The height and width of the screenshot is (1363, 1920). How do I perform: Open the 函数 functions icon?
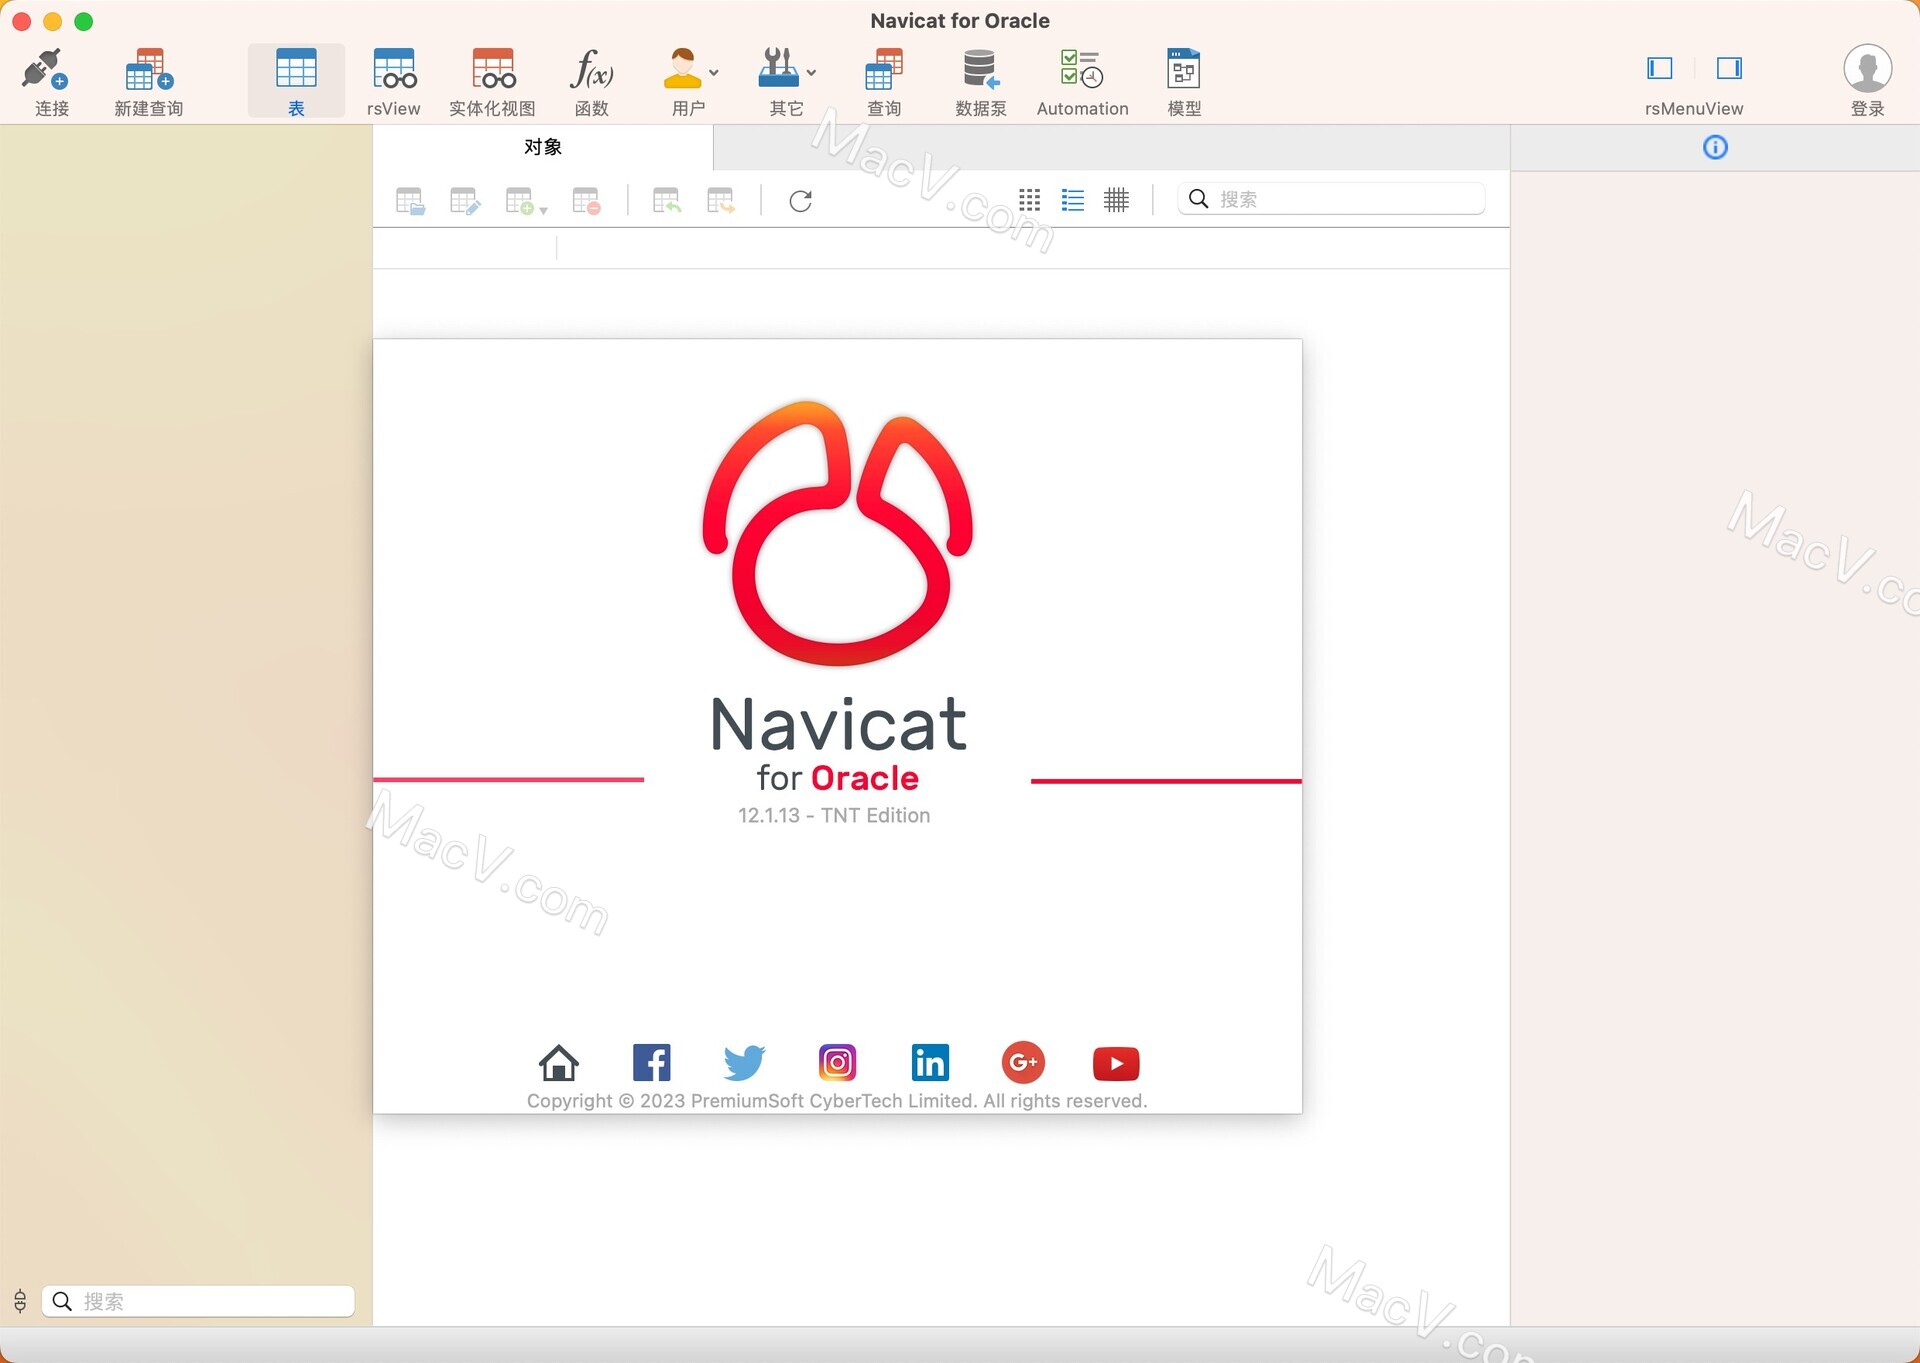pos(591,70)
